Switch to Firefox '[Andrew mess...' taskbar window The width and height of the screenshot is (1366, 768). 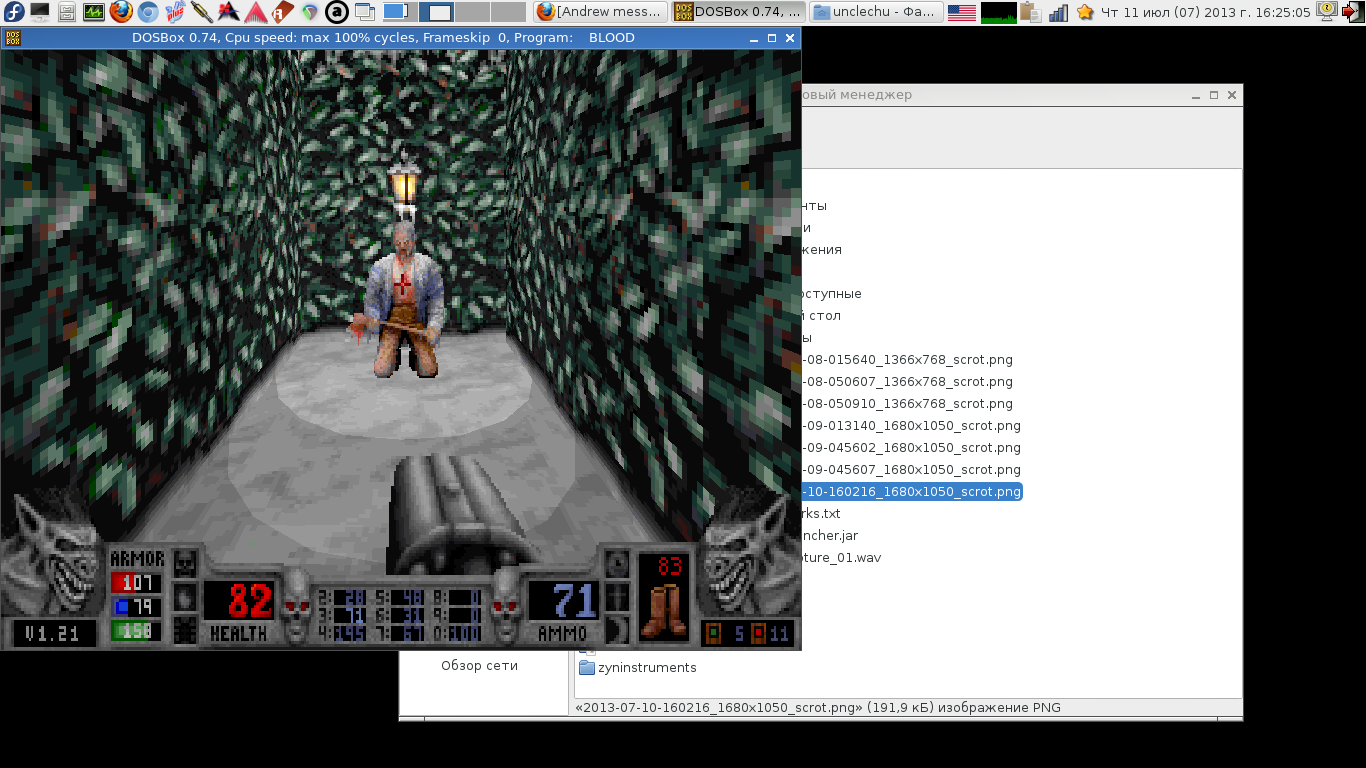pos(600,12)
